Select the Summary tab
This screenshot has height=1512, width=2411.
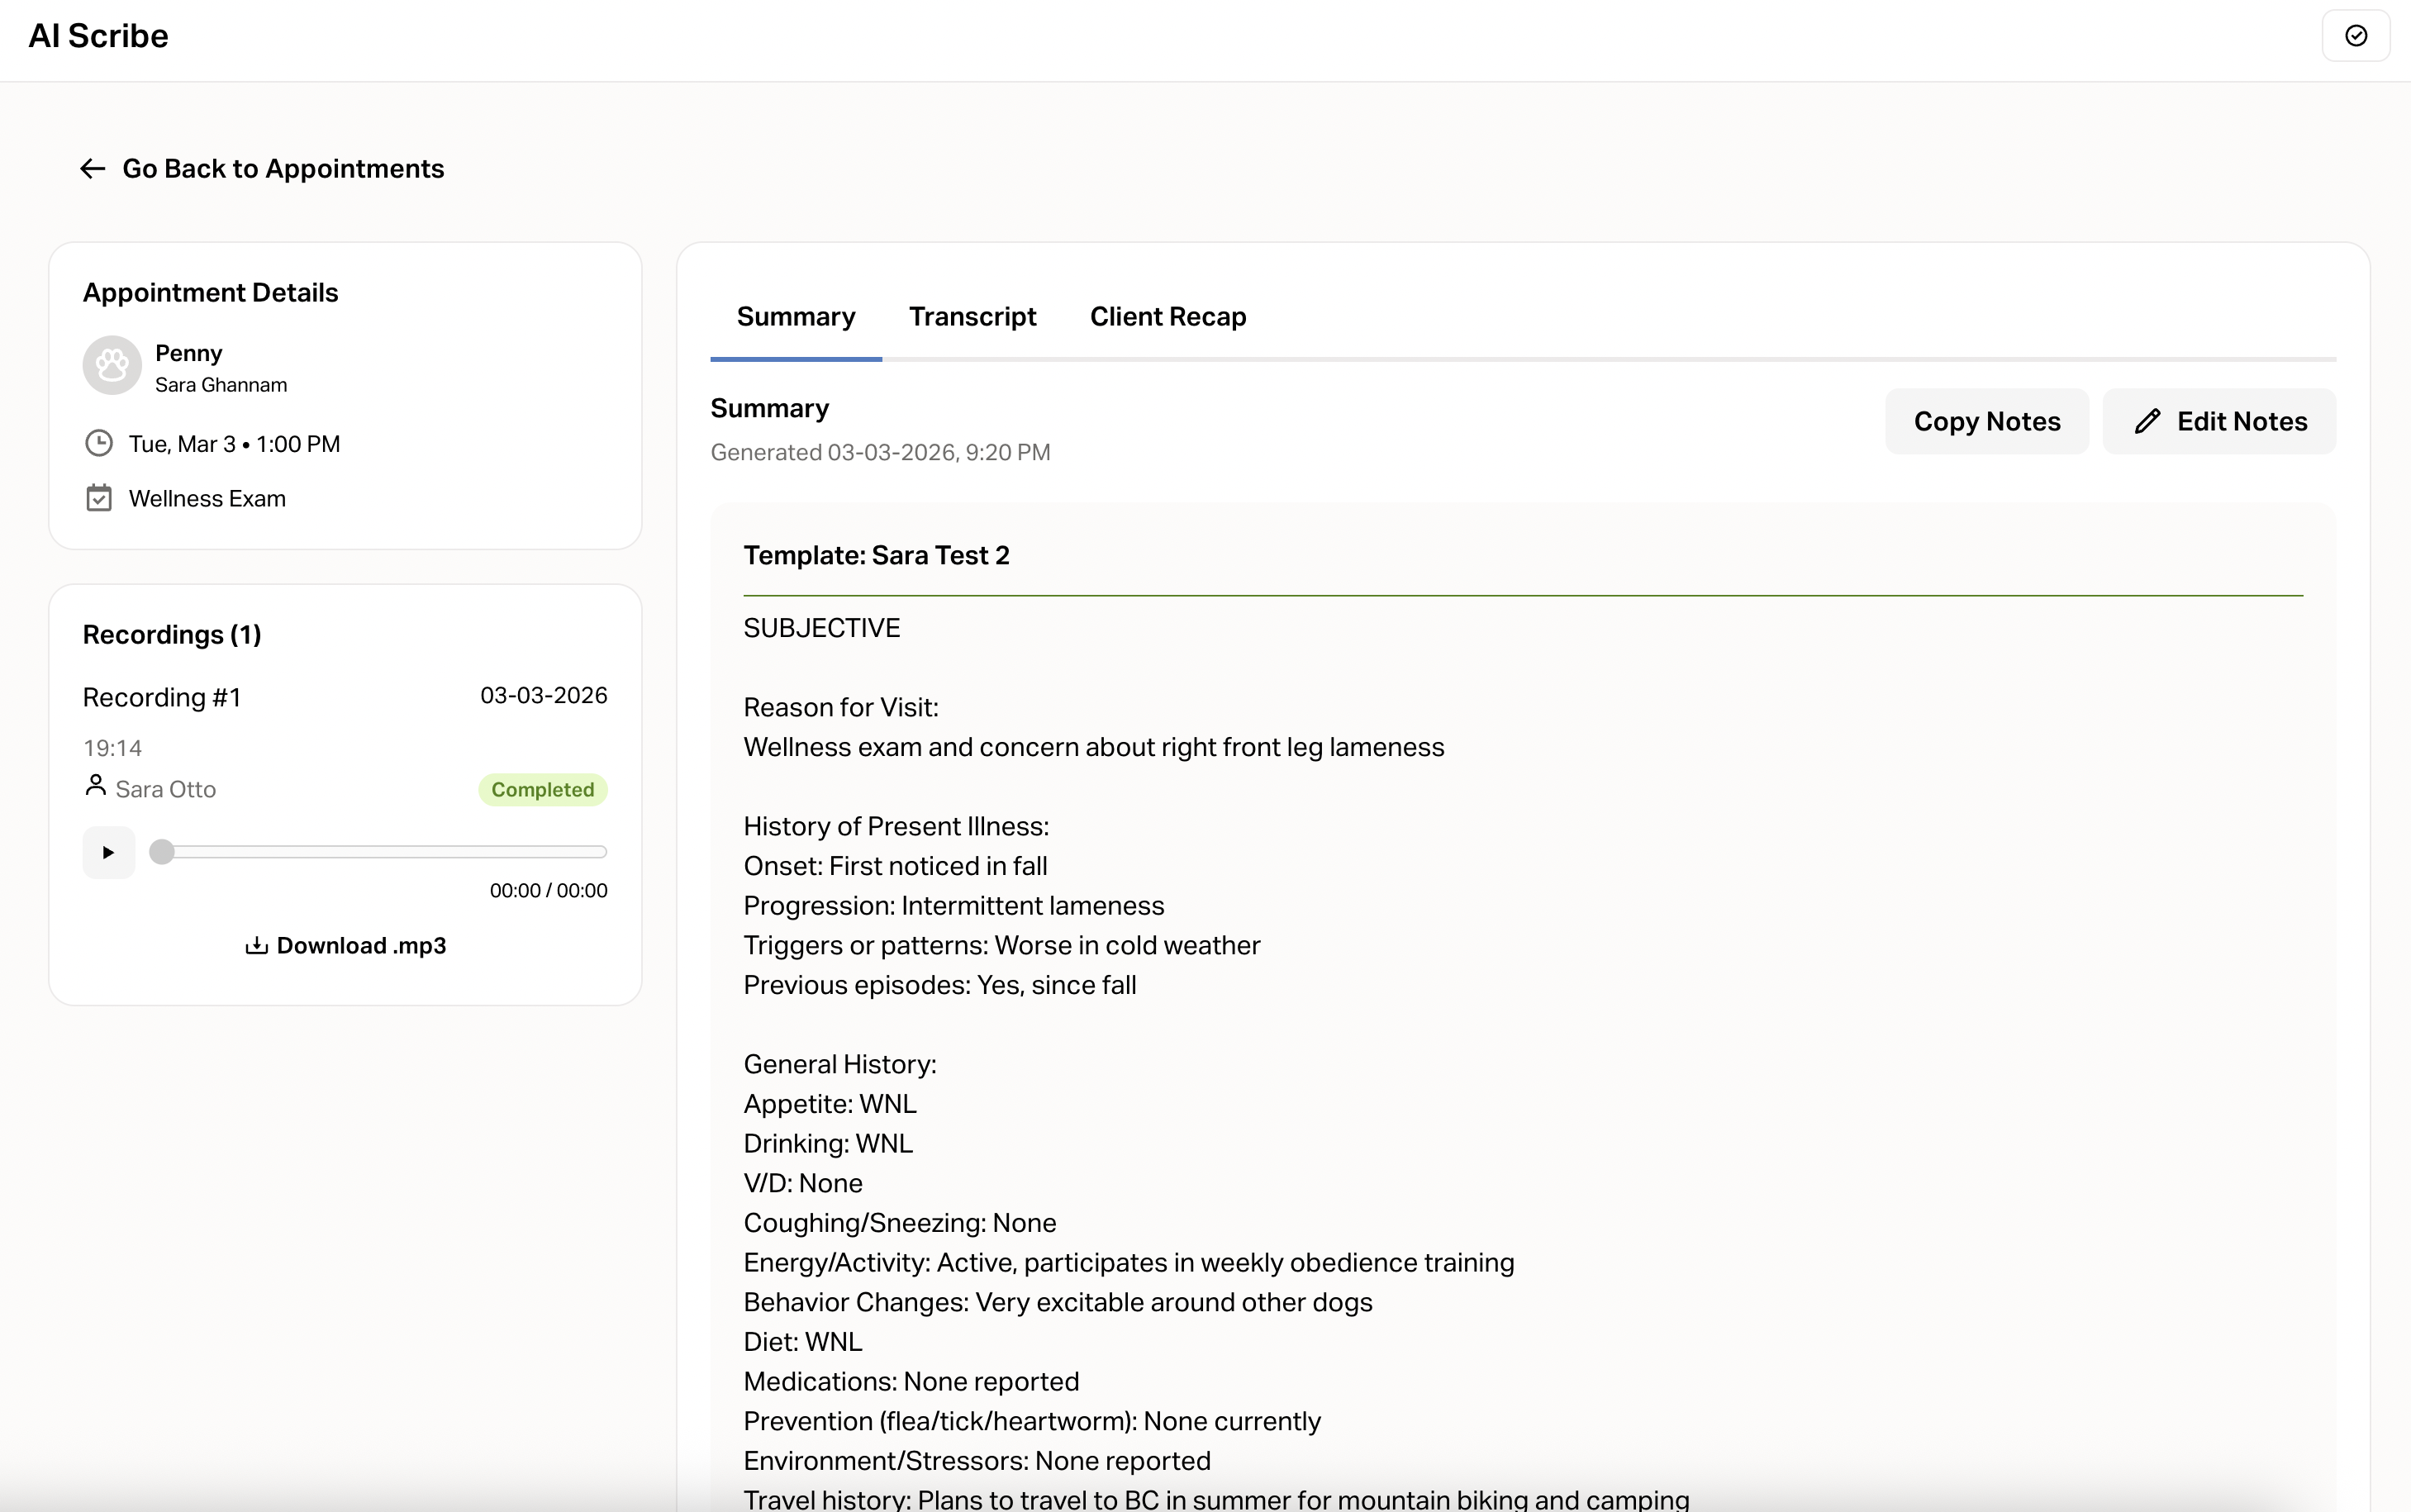[796, 317]
